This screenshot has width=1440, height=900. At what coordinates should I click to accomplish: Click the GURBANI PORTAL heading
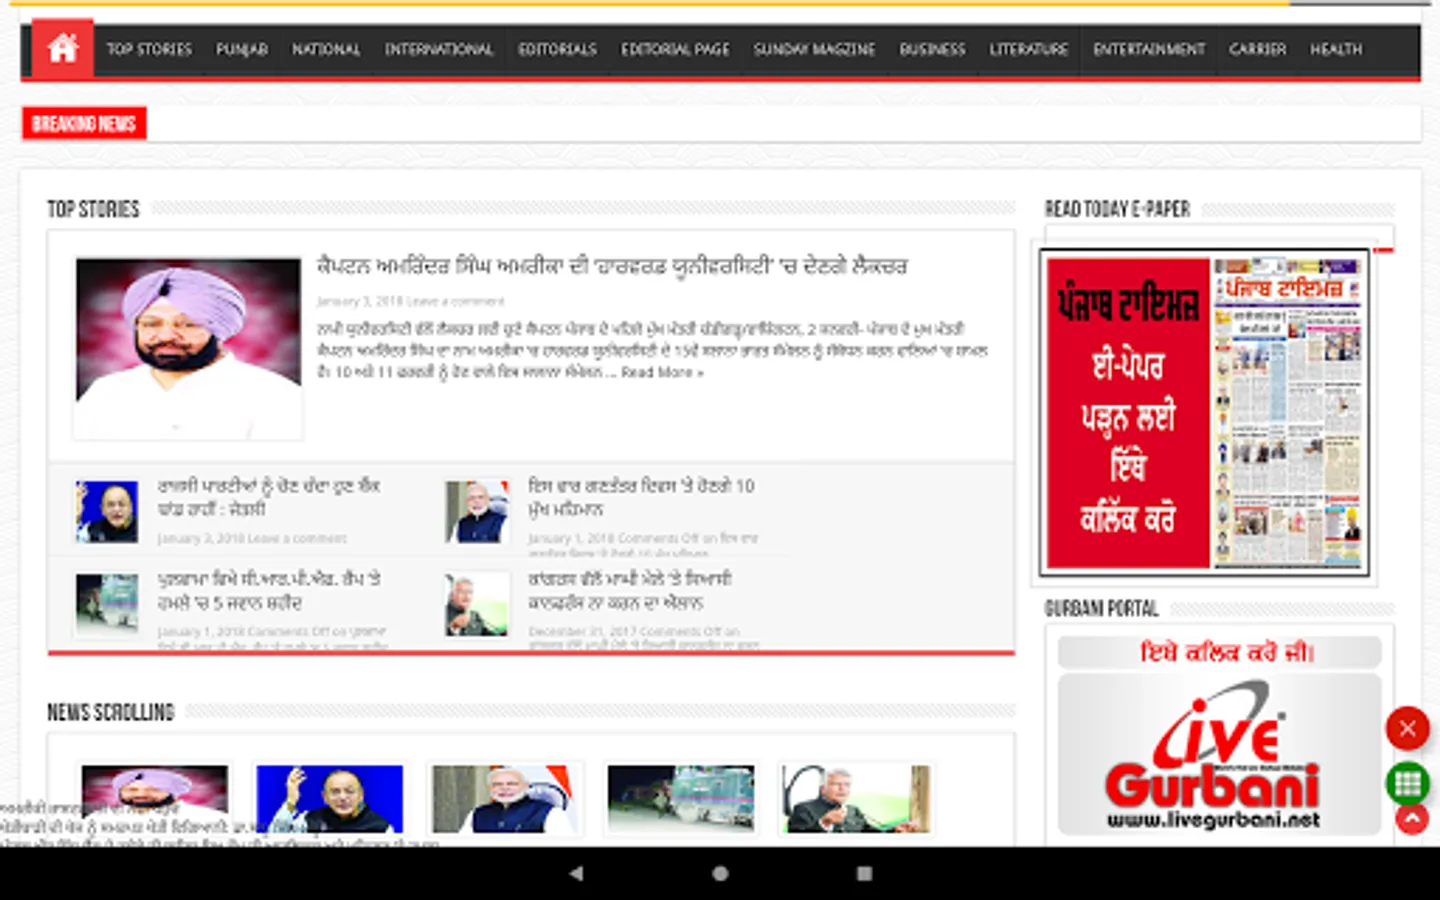(1101, 608)
